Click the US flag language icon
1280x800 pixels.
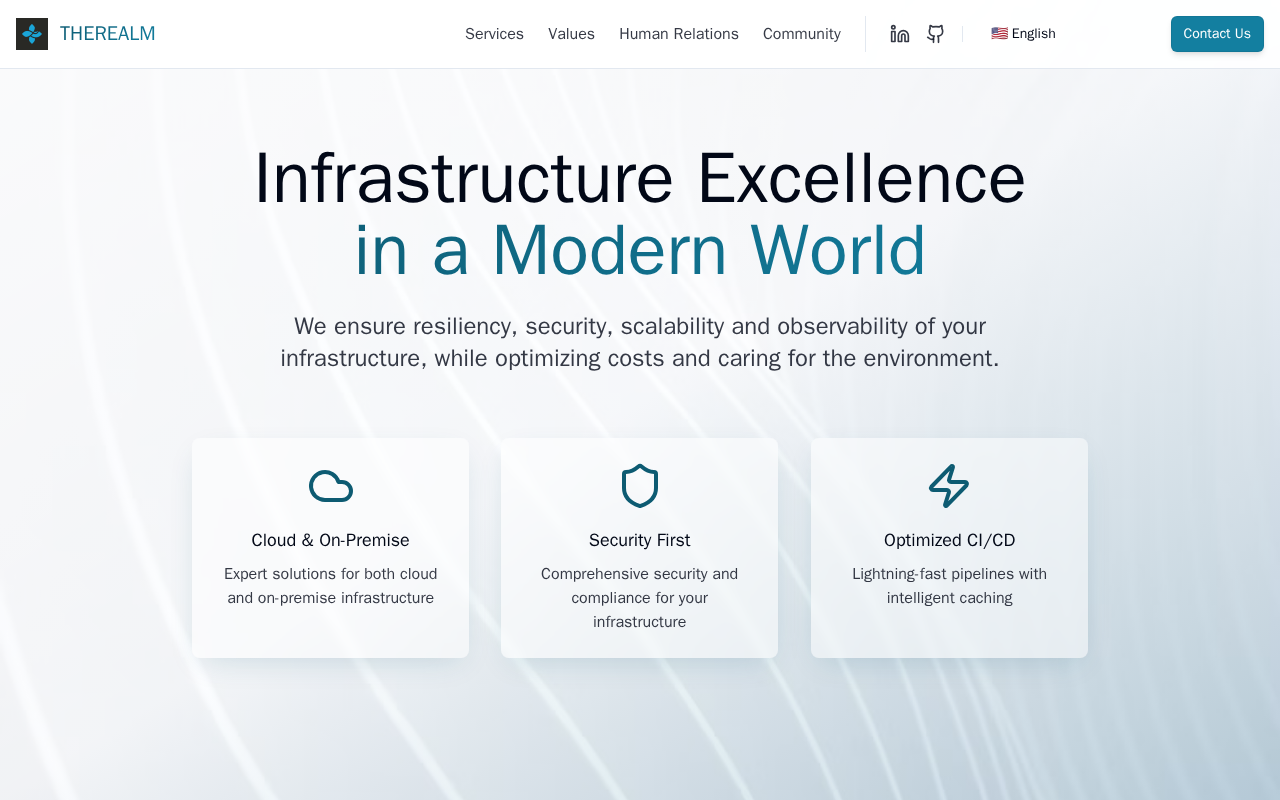(x=999, y=34)
